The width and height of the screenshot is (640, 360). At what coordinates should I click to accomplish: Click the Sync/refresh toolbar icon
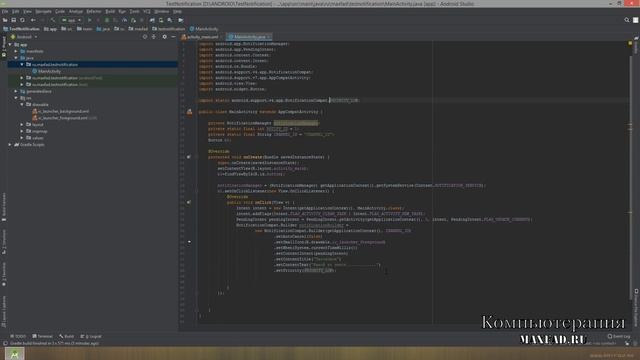(22, 20)
